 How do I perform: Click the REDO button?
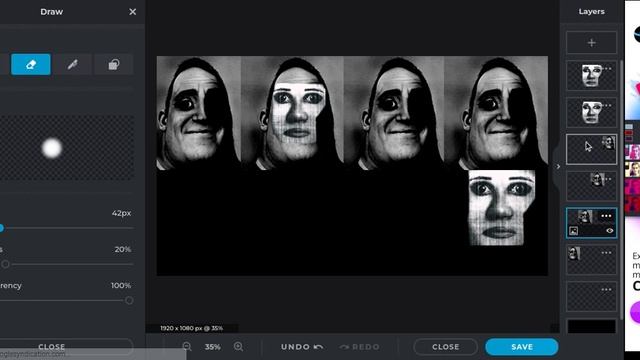click(359, 347)
